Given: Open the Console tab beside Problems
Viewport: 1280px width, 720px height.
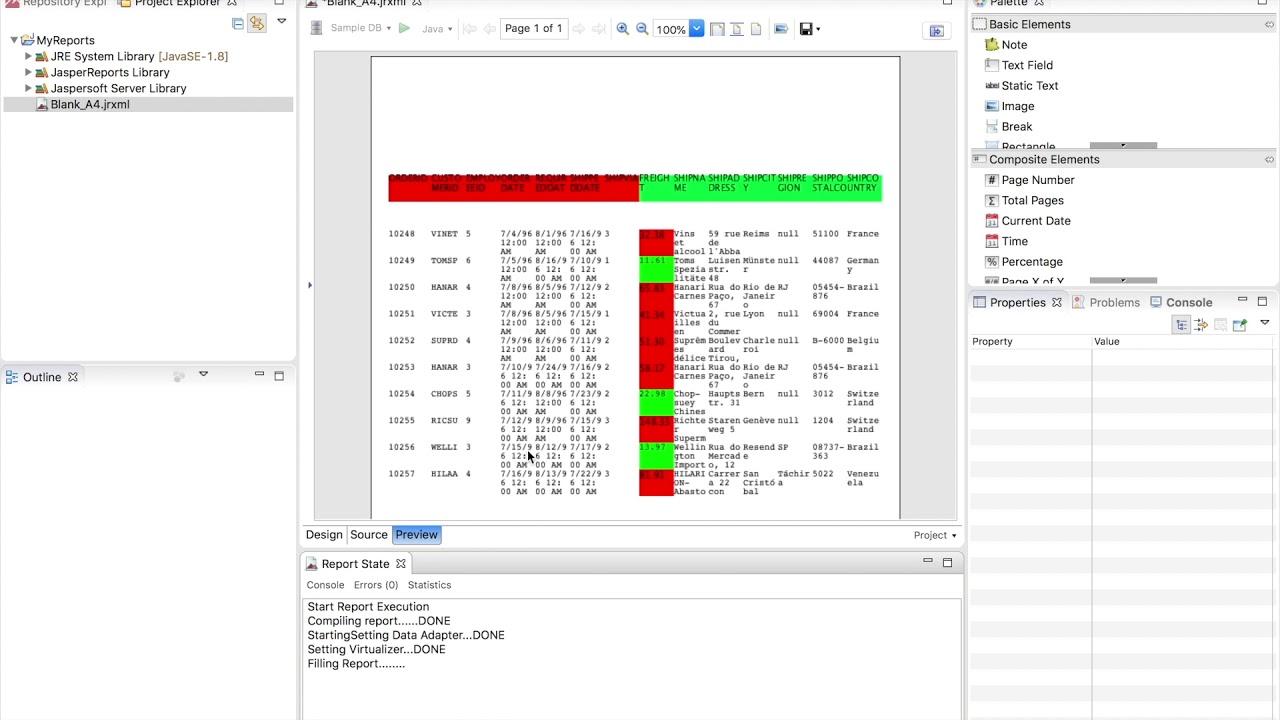Looking at the screenshot, I should click(1181, 302).
